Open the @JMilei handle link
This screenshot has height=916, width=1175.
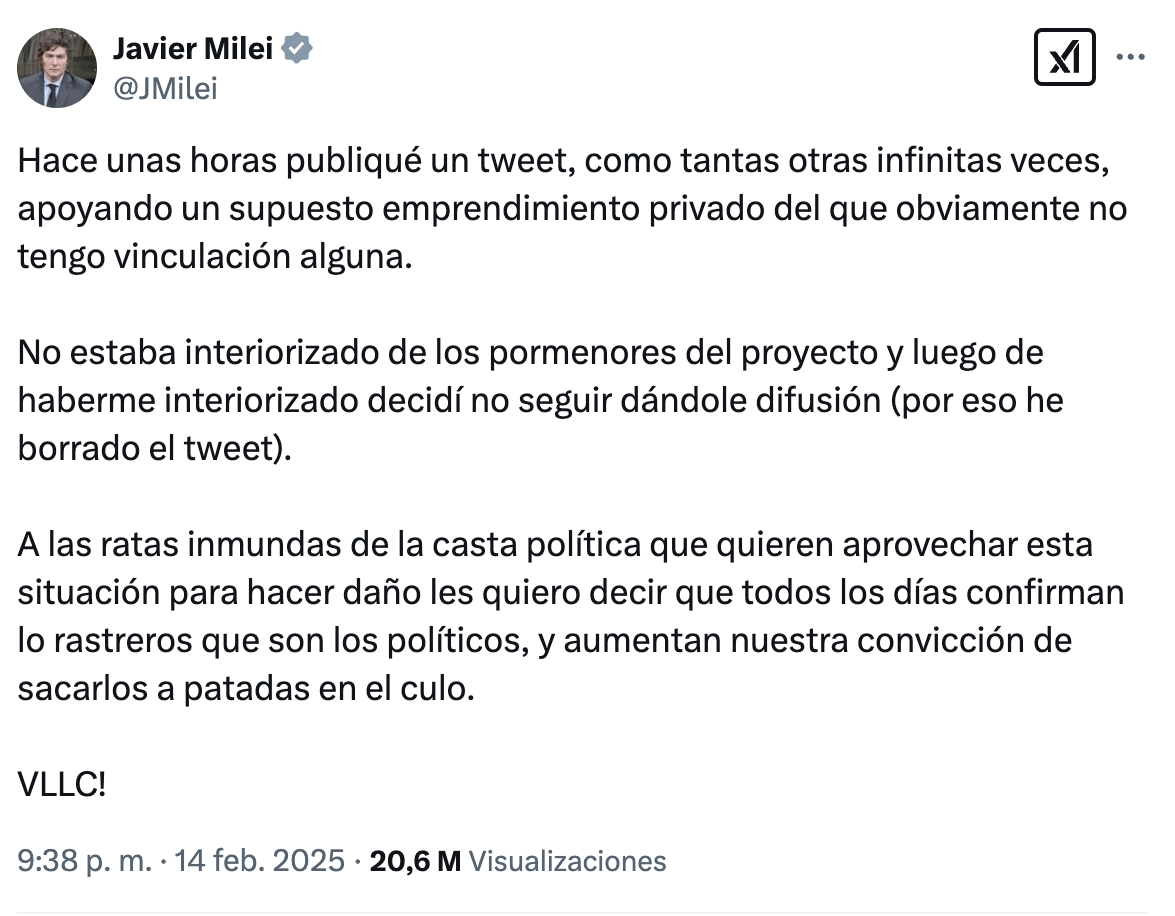165,88
